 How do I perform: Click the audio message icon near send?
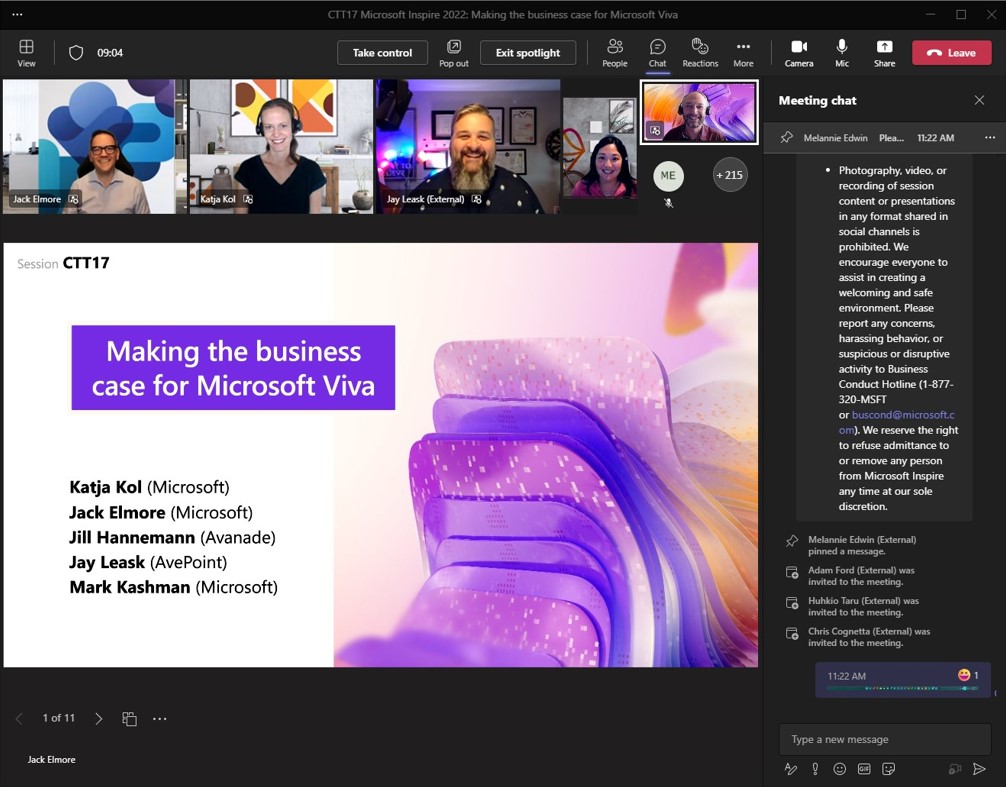[955, 768]
